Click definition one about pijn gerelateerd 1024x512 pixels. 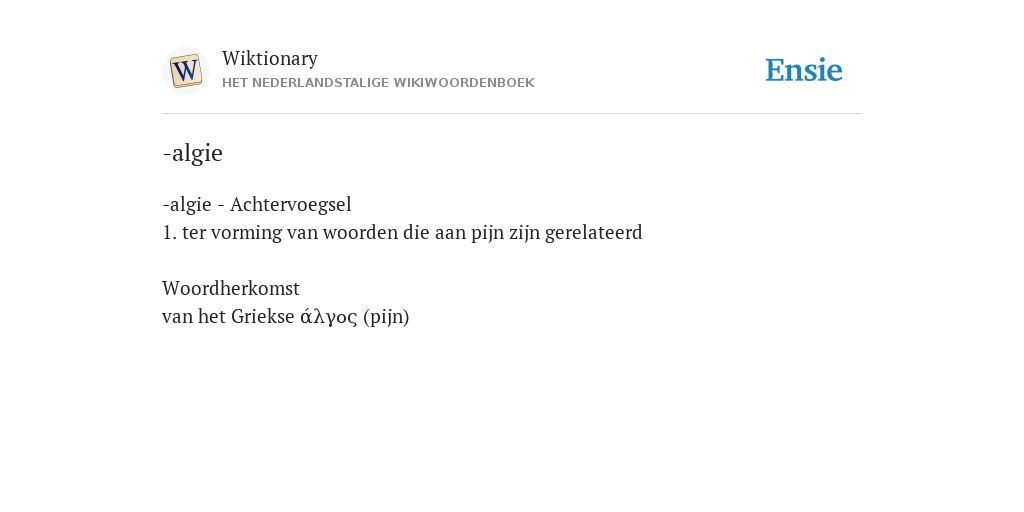point(402,232)
